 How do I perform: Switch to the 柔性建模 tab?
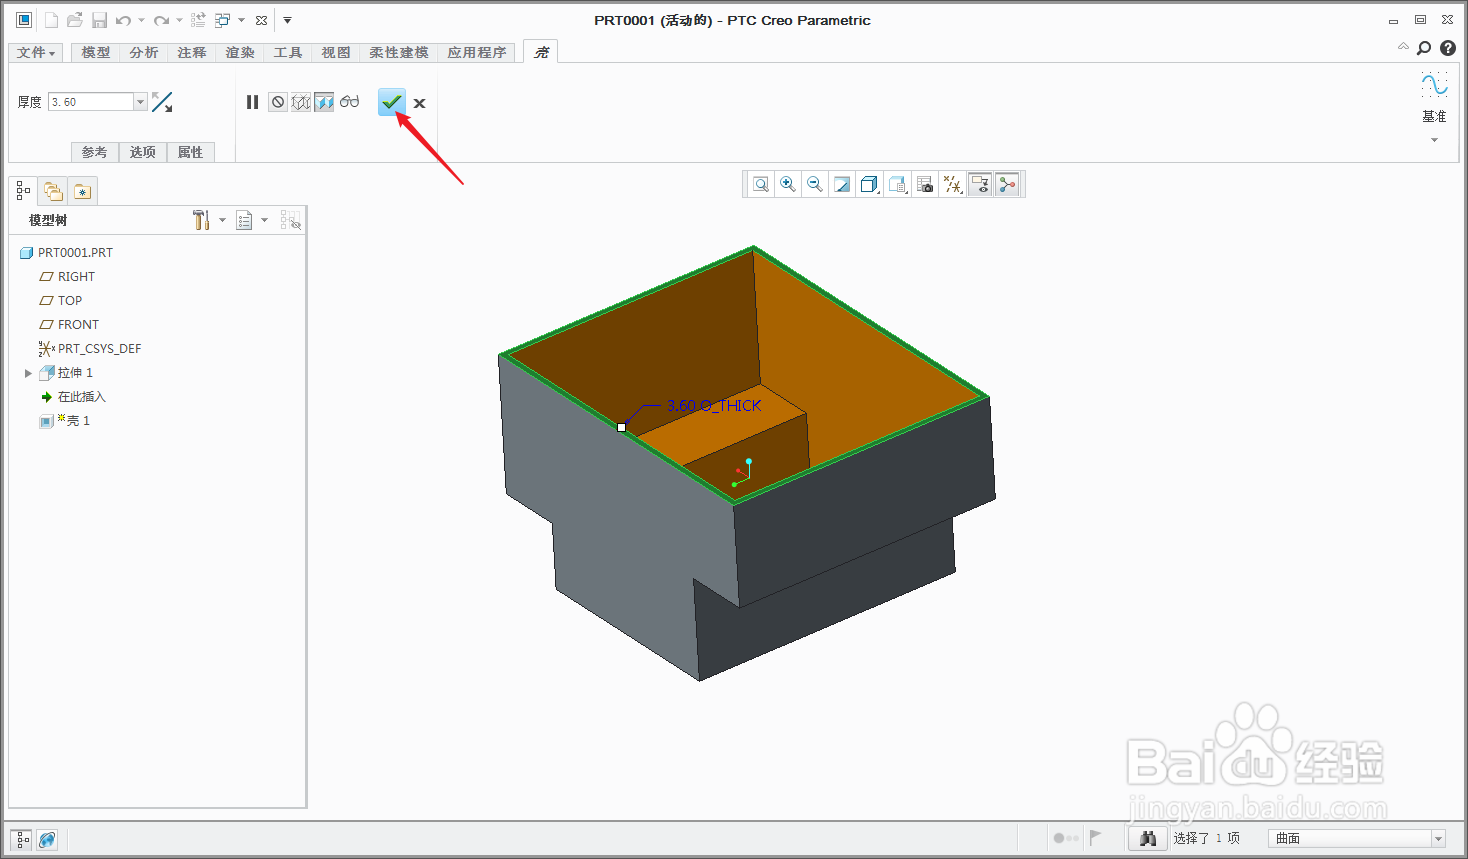[x=399, y=52]
